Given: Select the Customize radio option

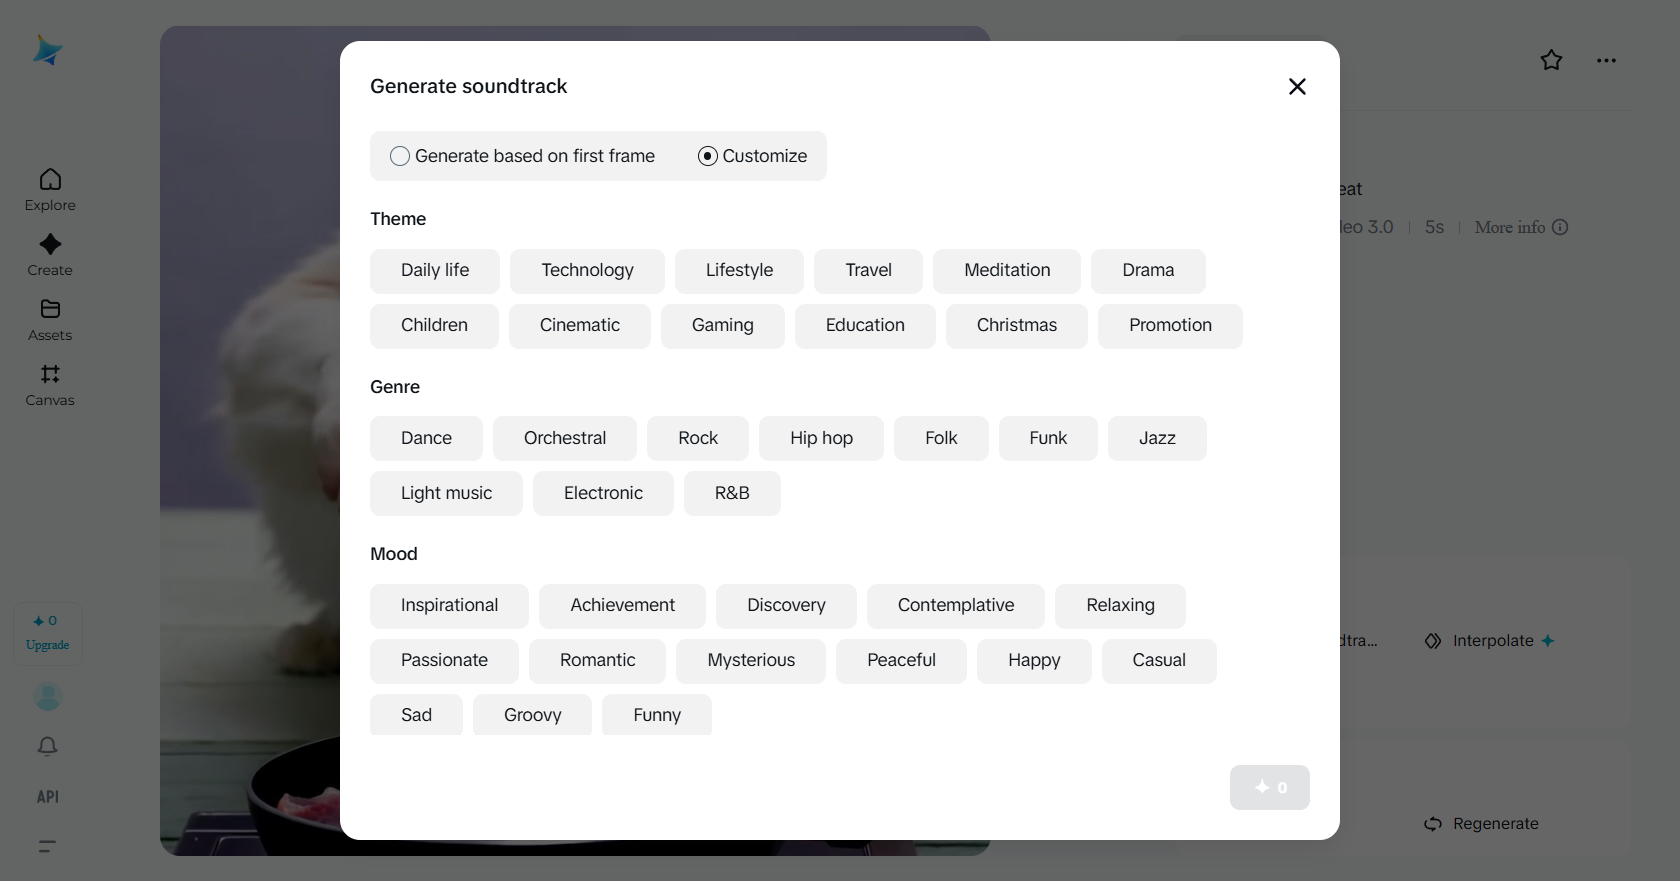Looking at the screenshot, I should coord(708,156).
